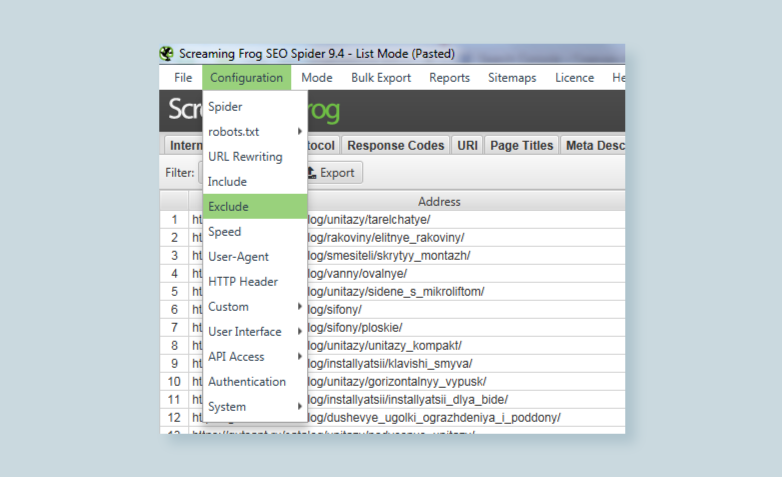Screen dimensions: 782x477
Task: Expand the API Access submenu
Action: [255, 356]
